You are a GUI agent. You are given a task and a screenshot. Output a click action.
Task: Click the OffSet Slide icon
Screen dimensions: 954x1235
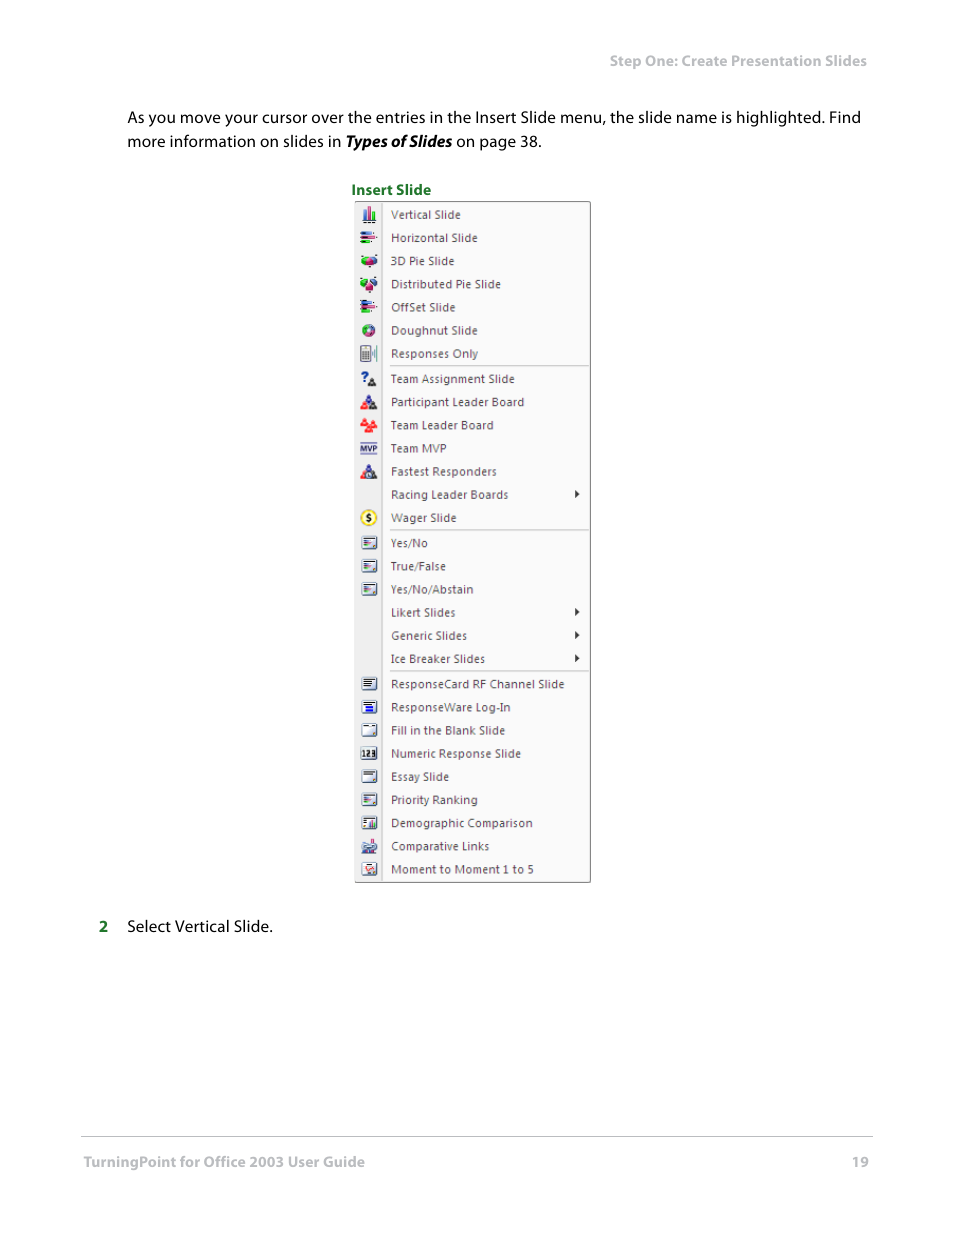point(369,307)
